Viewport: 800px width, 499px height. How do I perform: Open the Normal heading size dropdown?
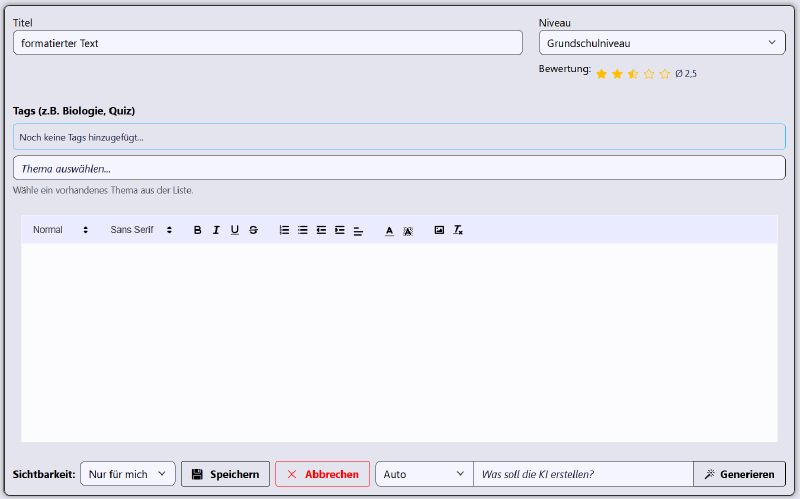[60, 230]
